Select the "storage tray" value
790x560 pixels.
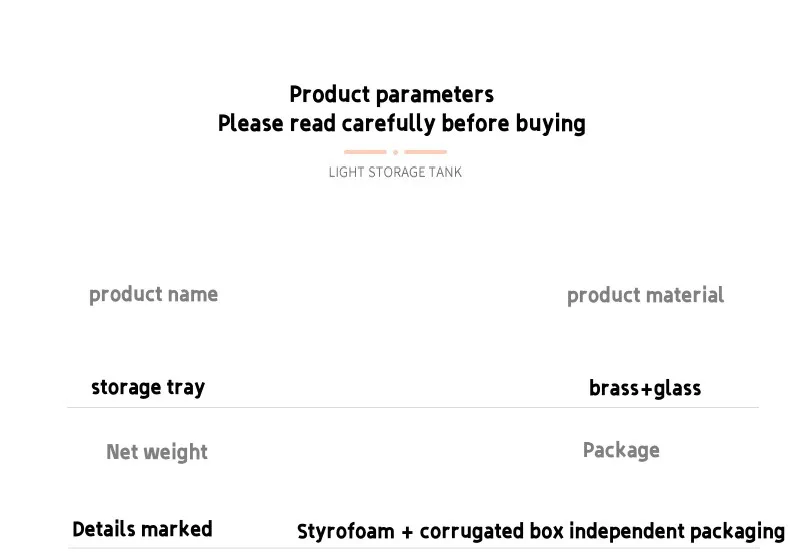148,388
